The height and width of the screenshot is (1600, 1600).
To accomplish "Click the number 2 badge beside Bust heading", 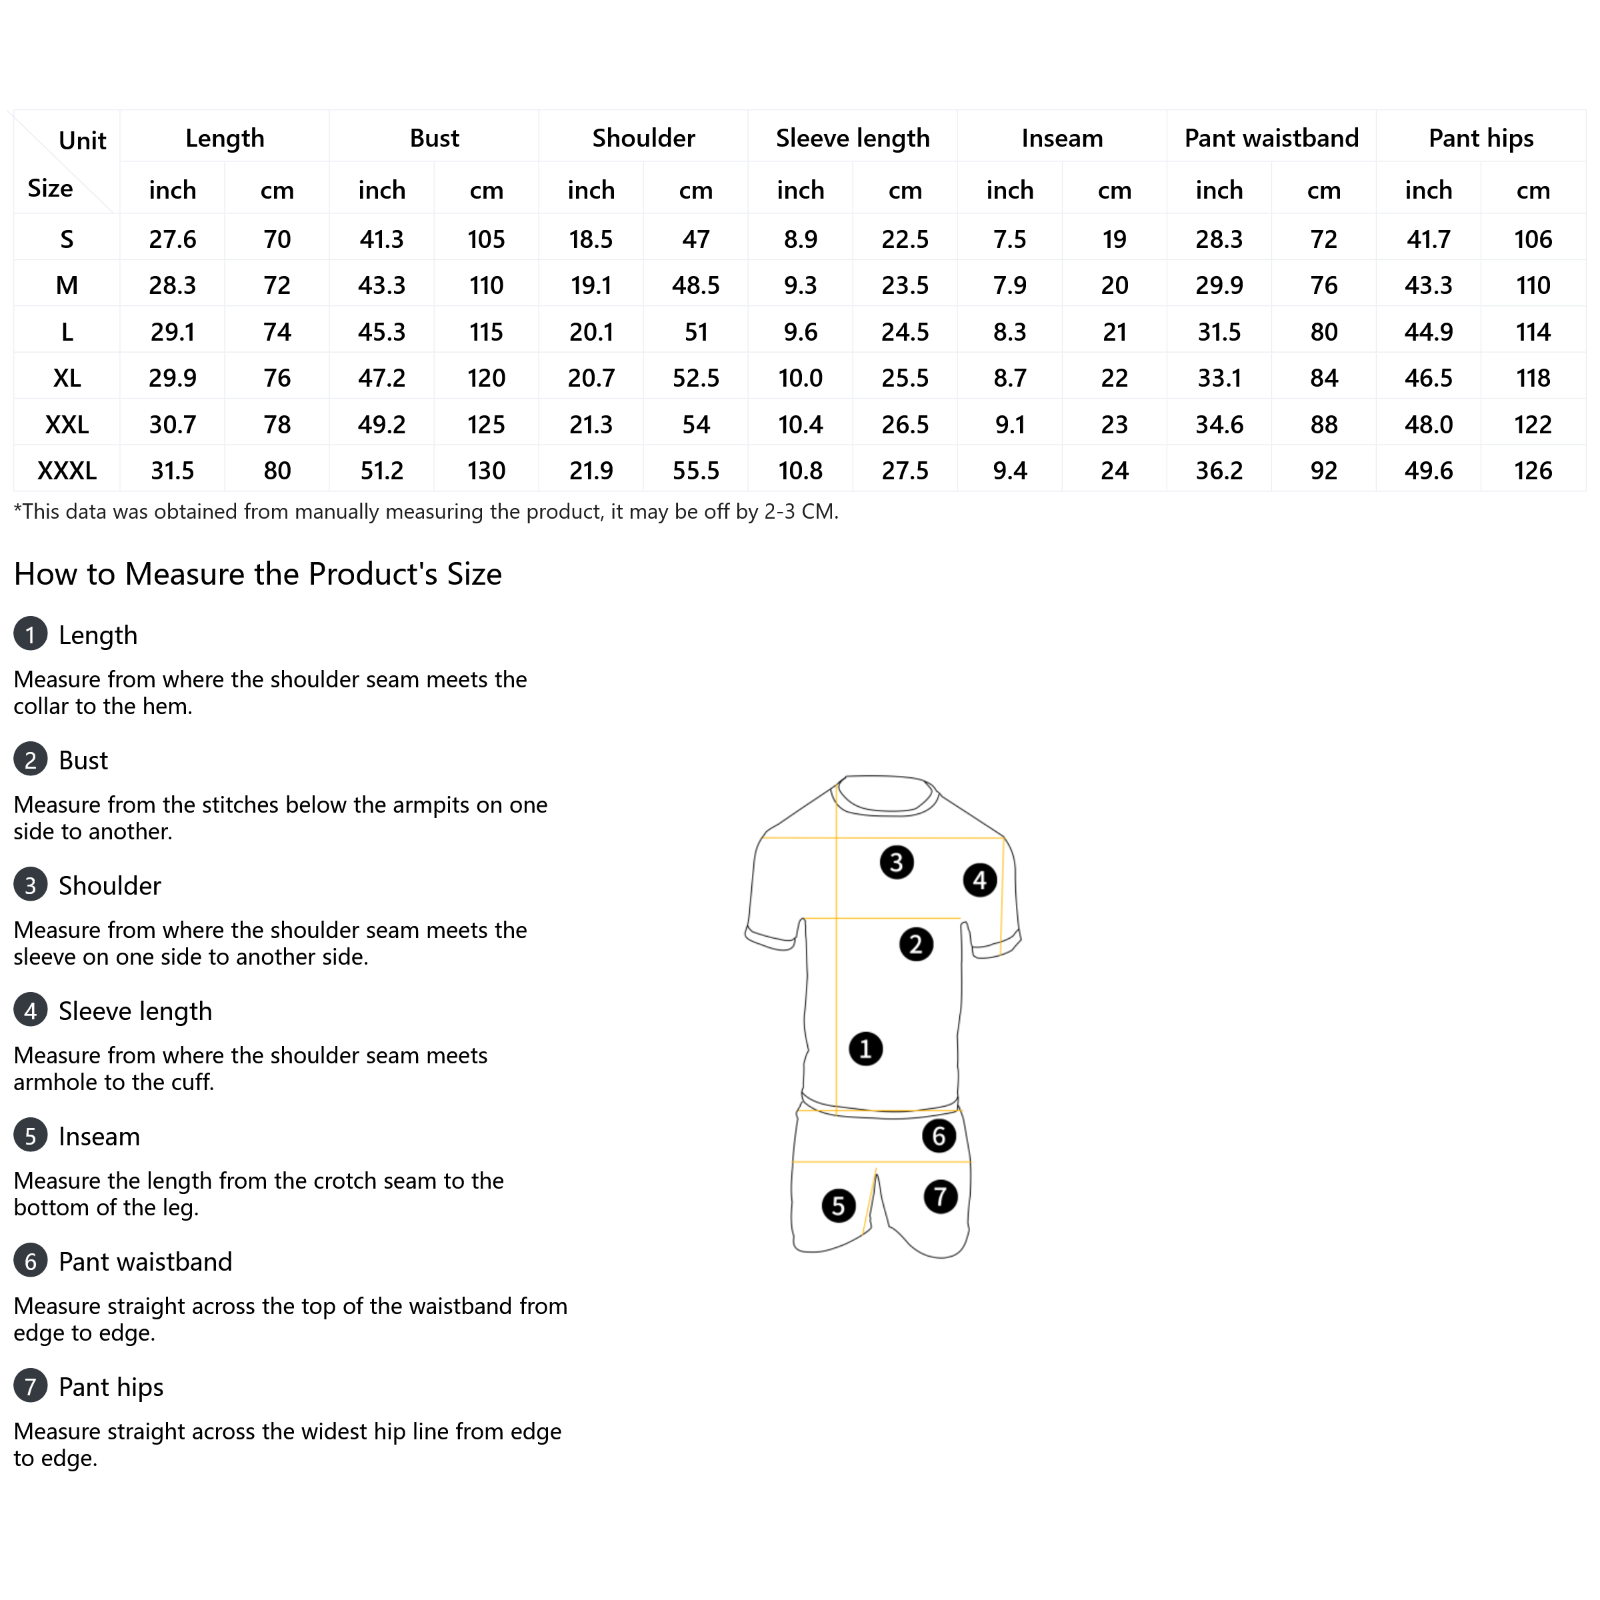I will coord(30,759).
